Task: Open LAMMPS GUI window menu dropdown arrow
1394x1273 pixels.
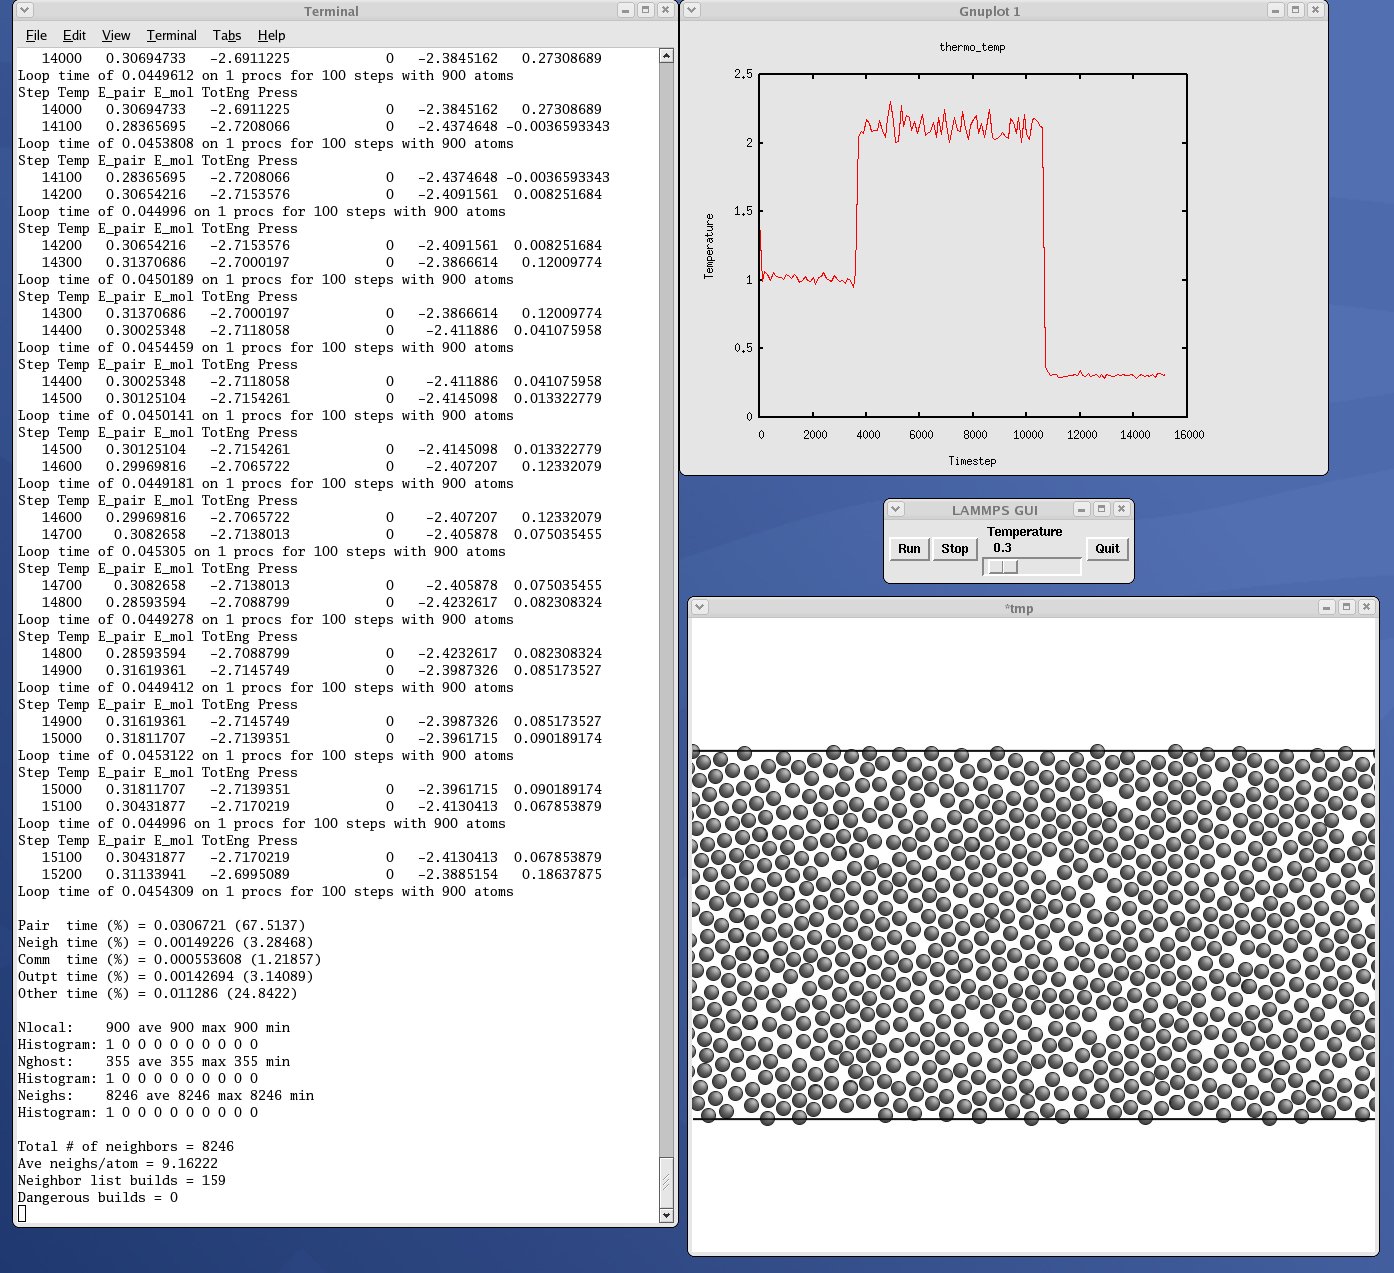Action: click(896, 509)
